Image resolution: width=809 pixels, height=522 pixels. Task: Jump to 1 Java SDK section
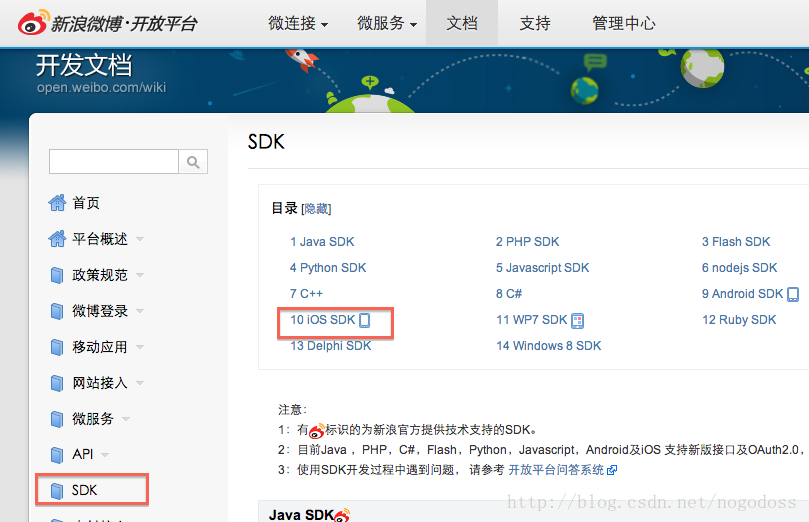[x=322, y=241]
